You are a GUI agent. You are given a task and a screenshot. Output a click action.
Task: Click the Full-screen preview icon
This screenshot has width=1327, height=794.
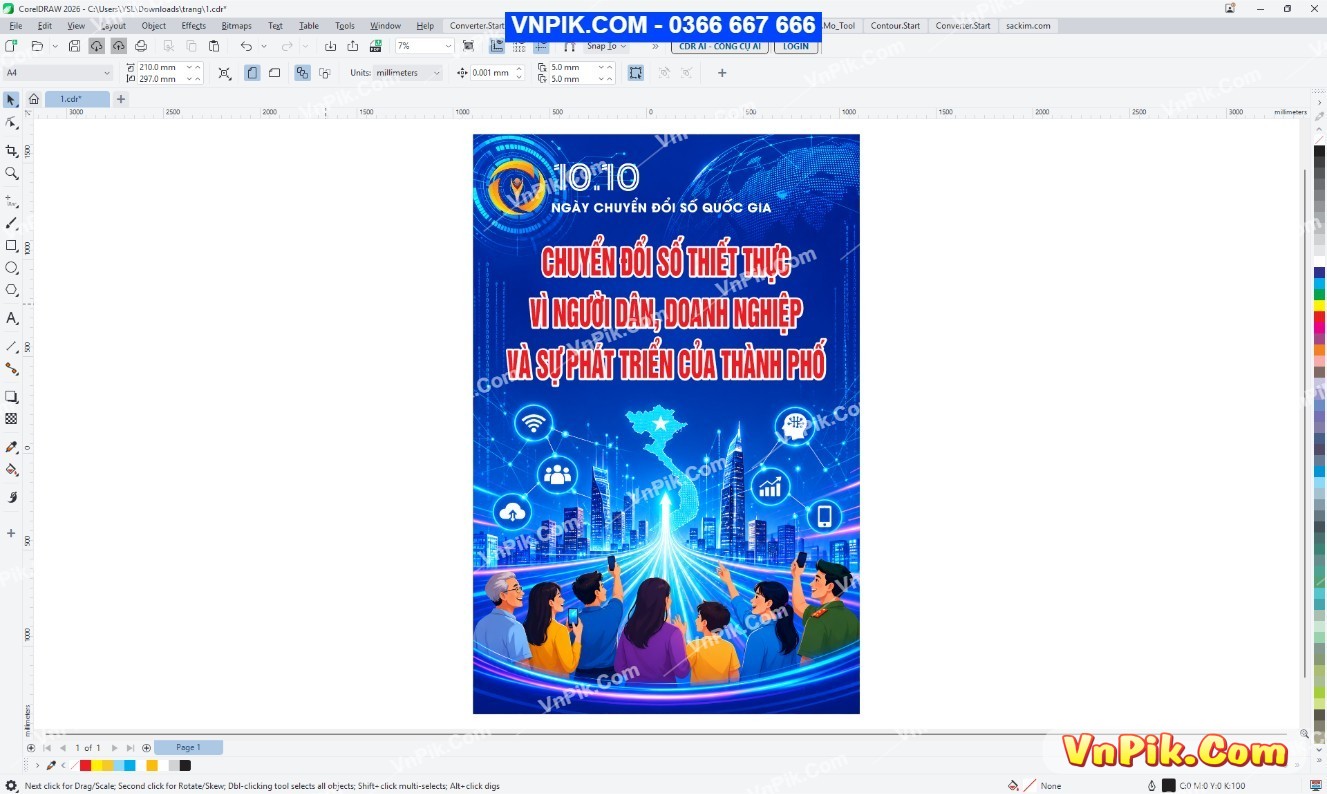[x=468, y=46]
